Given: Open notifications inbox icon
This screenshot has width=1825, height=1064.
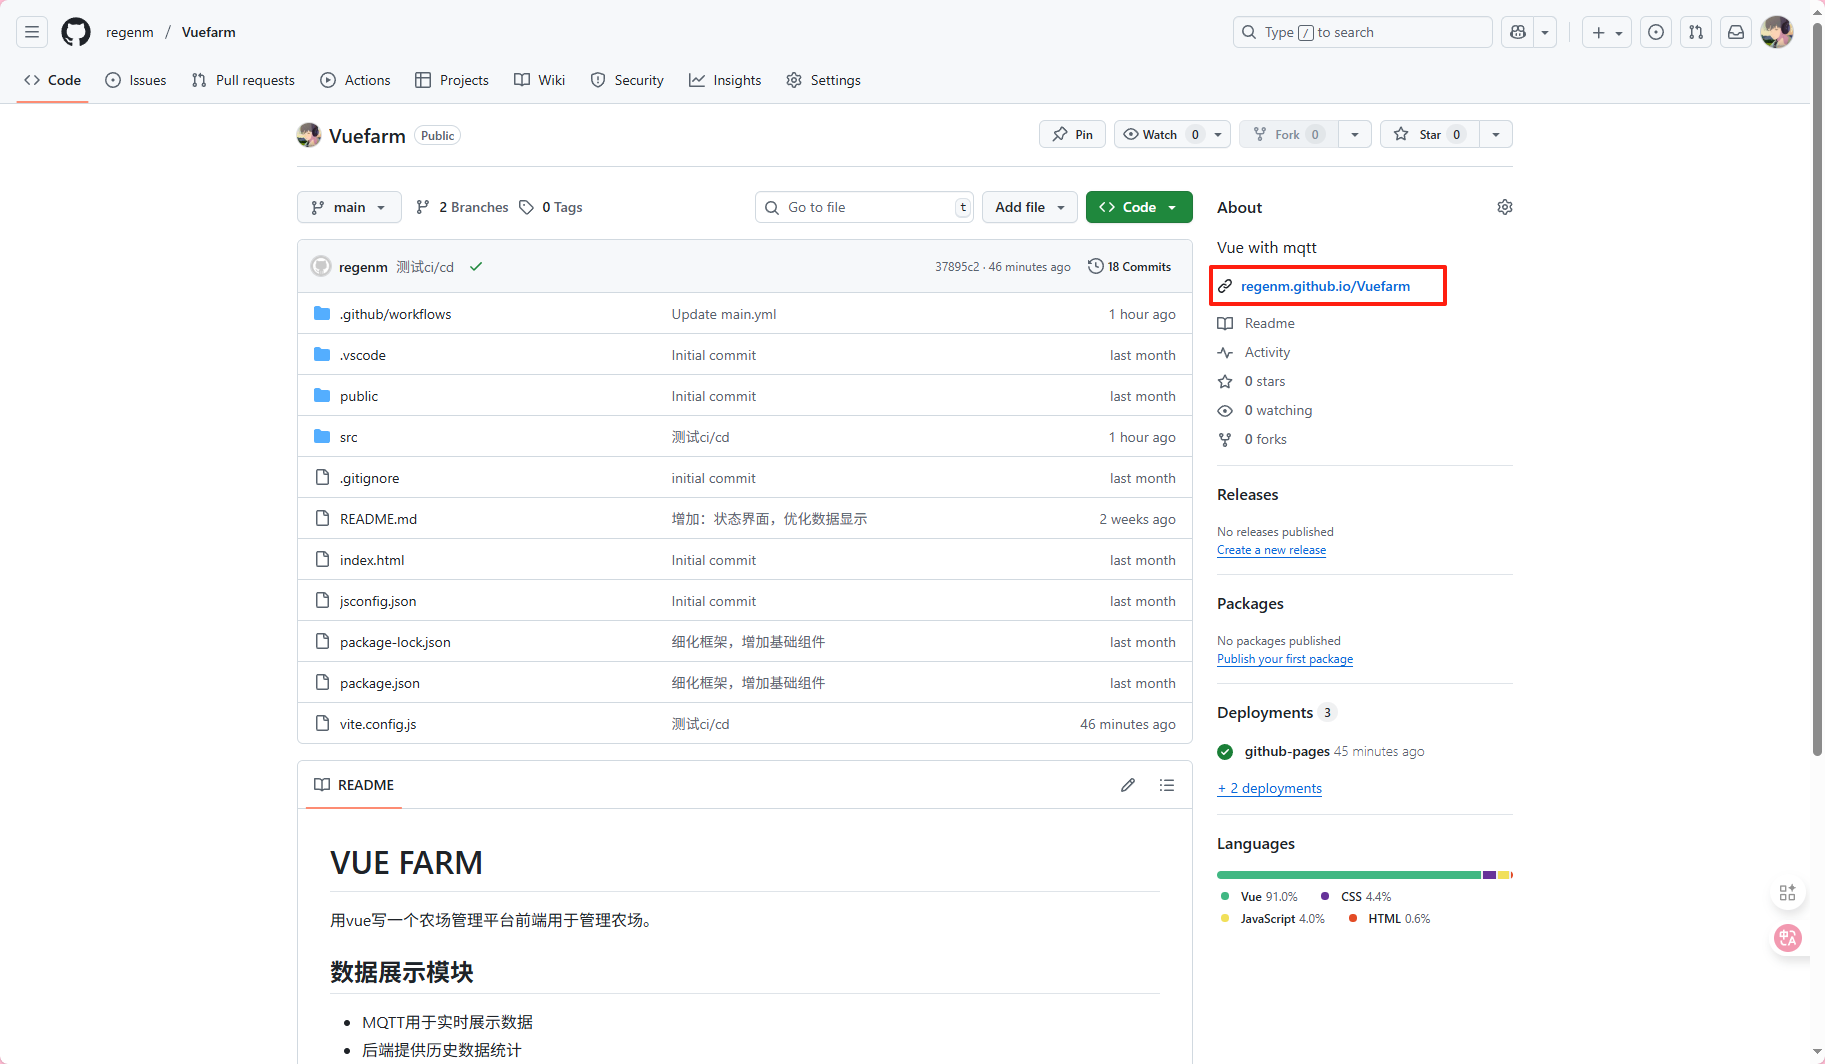Looking at the screenshot, I should click(1736, 32).
